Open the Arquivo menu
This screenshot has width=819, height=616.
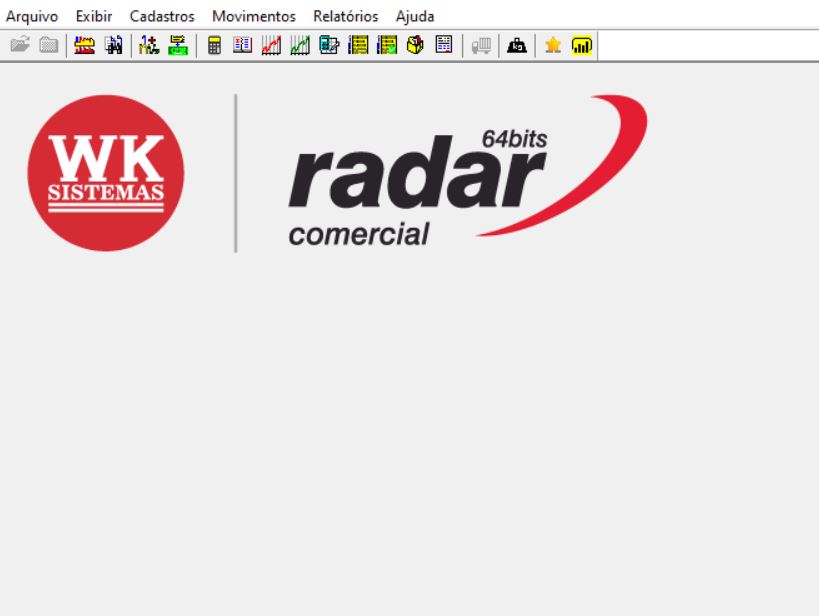point(32,16)
